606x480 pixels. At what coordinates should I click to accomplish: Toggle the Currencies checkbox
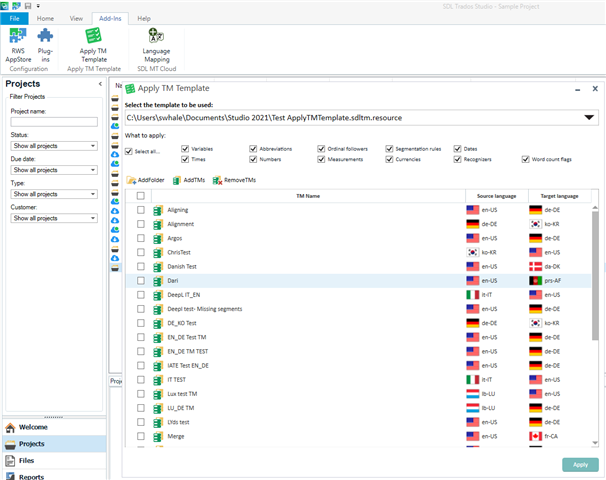coord(389,159)
